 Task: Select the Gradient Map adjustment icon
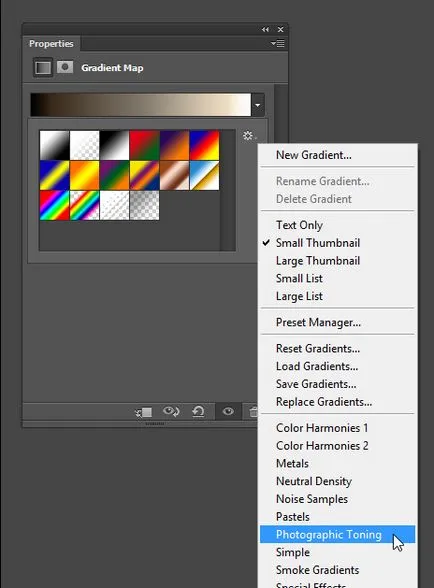(43, 68)
